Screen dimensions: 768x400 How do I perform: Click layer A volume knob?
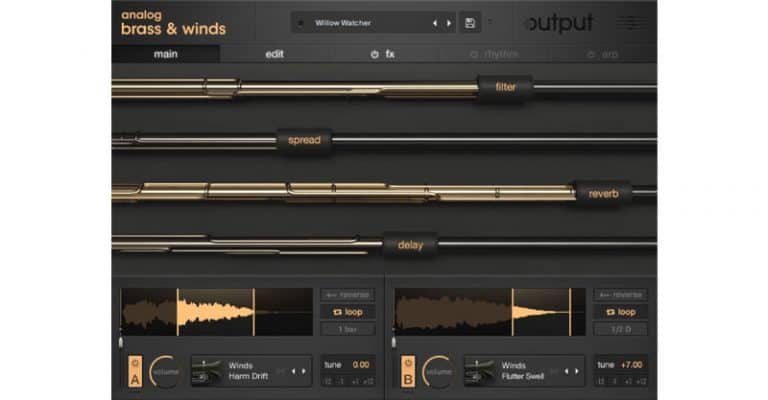(166, 372)
